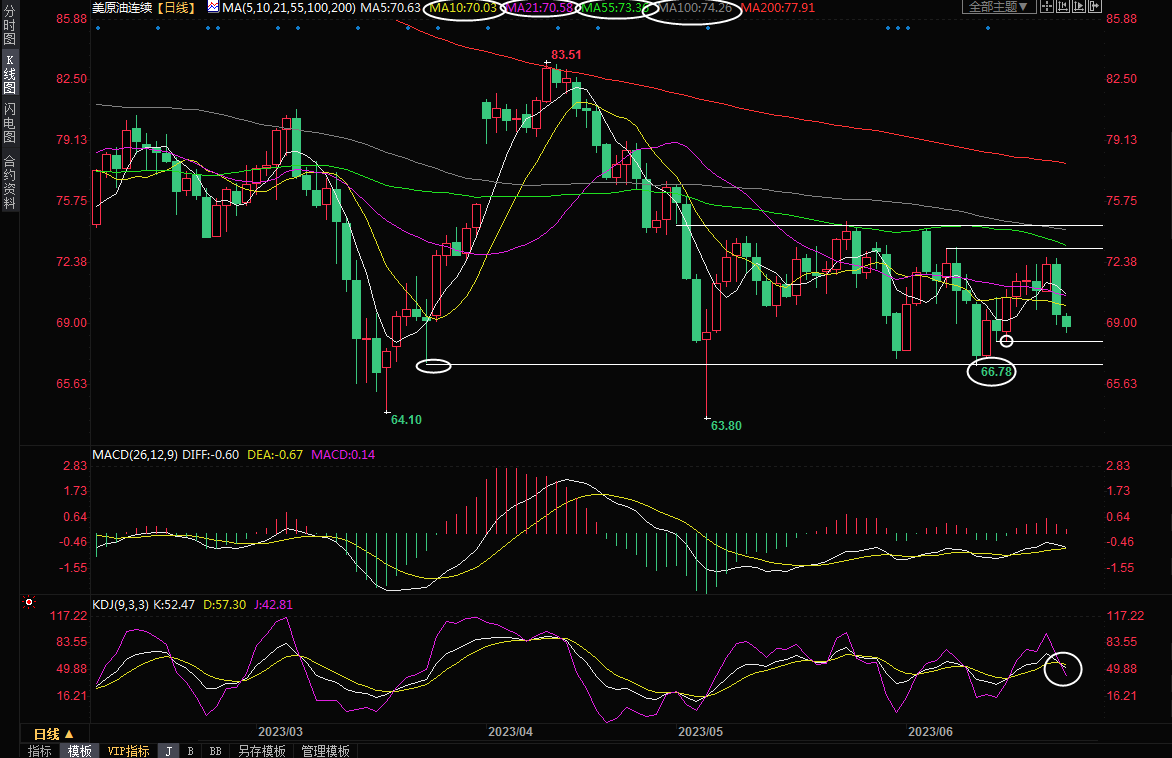This screenshot has height=758, width=1172.
Task: Click the MA indicator chart icon
Action: pos(213,7)
